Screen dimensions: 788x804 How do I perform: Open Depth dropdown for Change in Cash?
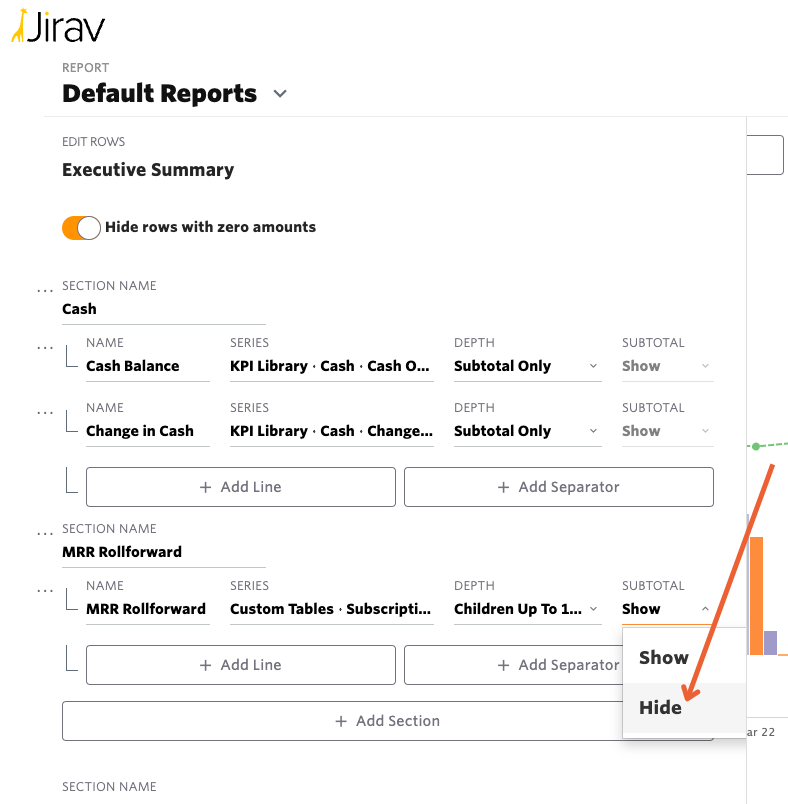point(526,431)
